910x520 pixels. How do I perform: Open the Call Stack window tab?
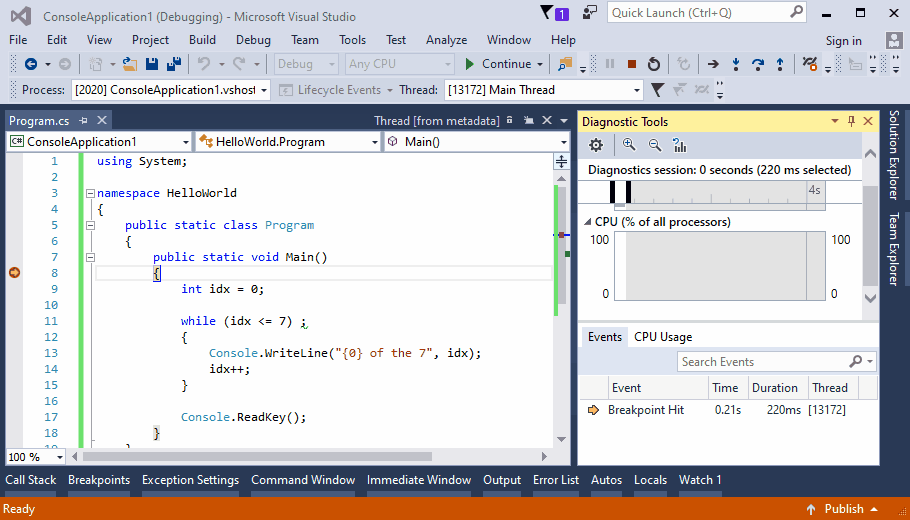coord(31,480)
